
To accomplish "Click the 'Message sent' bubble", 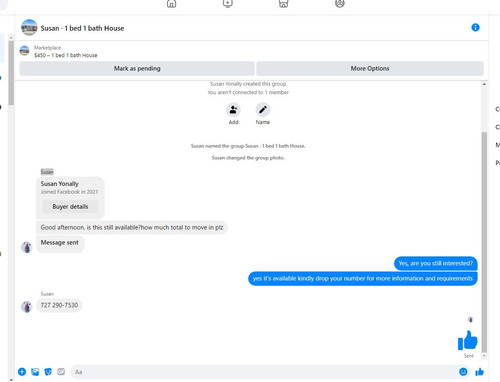I will 60,244.
